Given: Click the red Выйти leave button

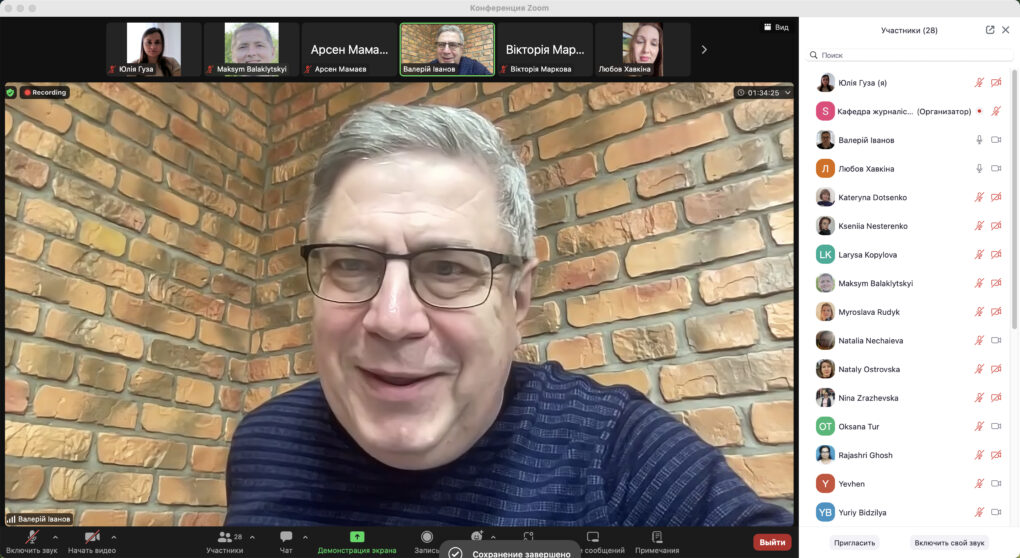Looking at the screenshot, I should (x=773, y=542).
